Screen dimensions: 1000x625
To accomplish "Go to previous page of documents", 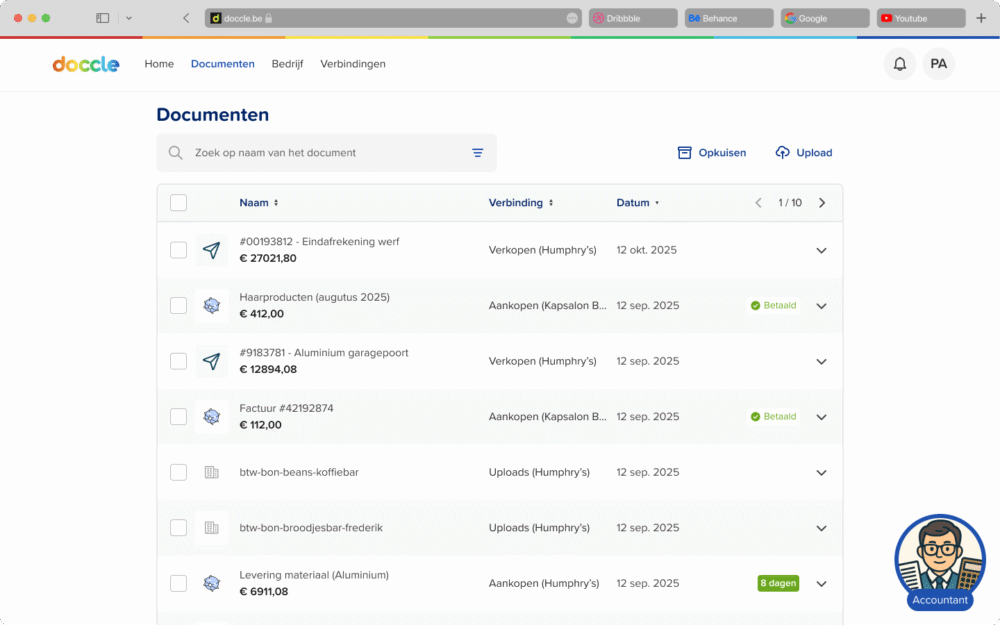I will coord(758,203).
